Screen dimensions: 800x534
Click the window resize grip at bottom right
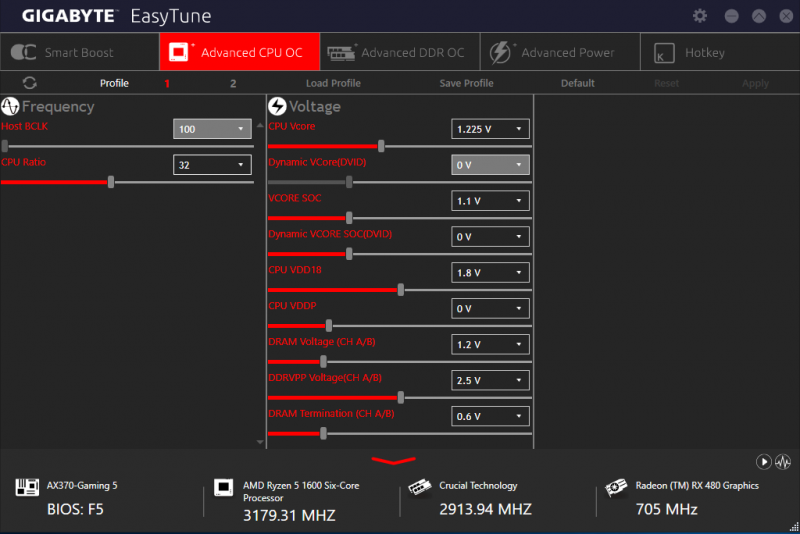[794, 527]
